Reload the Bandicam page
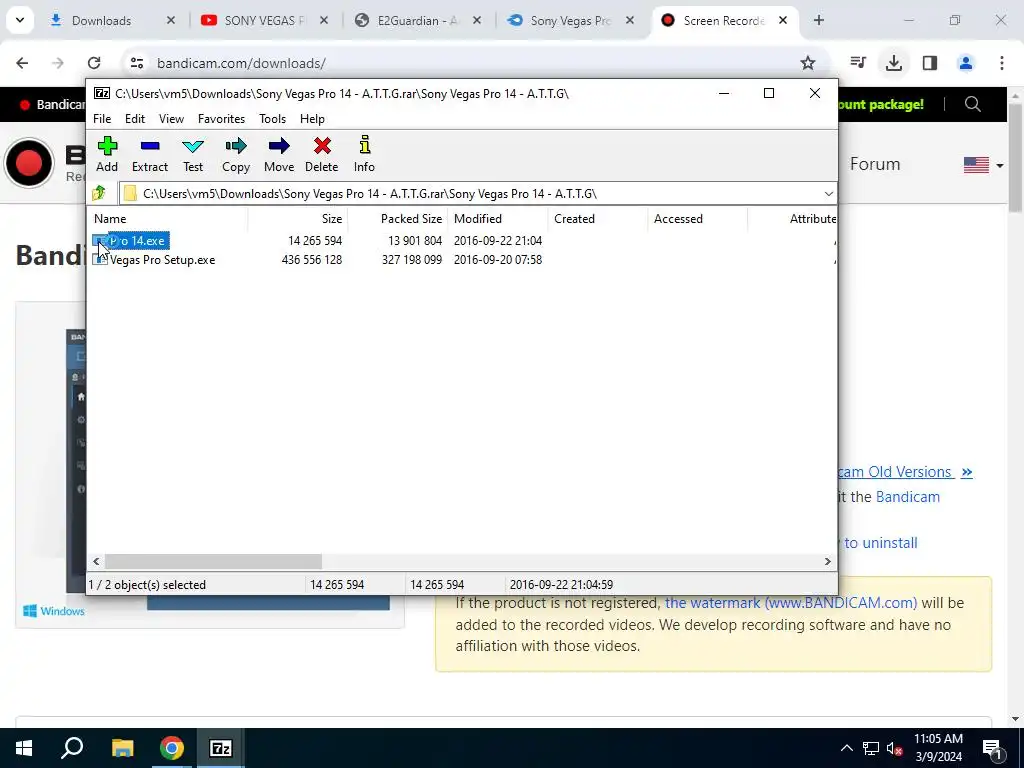Viewport: 1024px width, 768px height. click(x=94, y=63)
